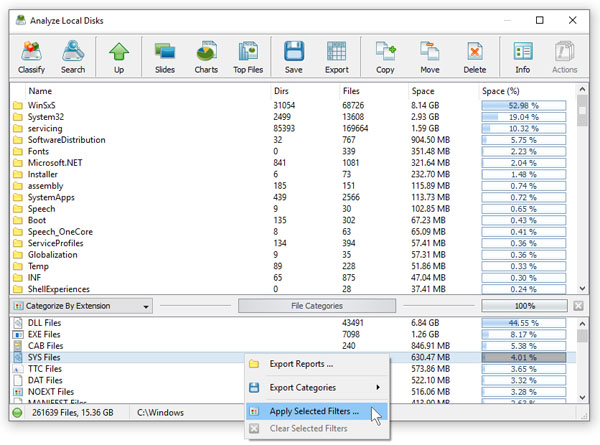Click down arrow of folder list scrollbar
This screenshot has height=445, width=600.
point(582,288)
